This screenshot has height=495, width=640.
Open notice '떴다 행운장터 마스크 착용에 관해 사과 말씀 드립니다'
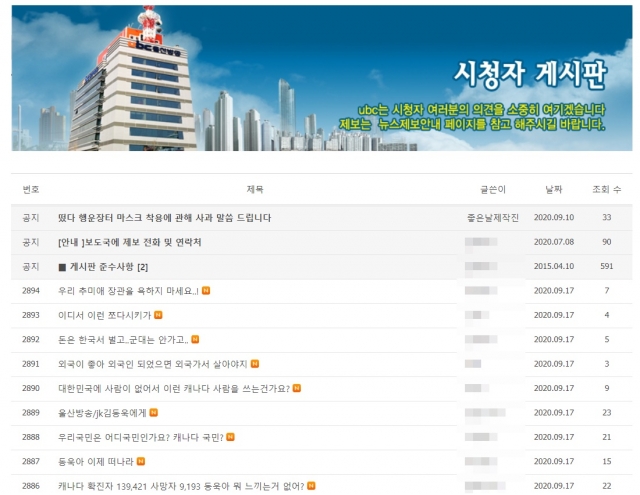click(x=164, y=218)
